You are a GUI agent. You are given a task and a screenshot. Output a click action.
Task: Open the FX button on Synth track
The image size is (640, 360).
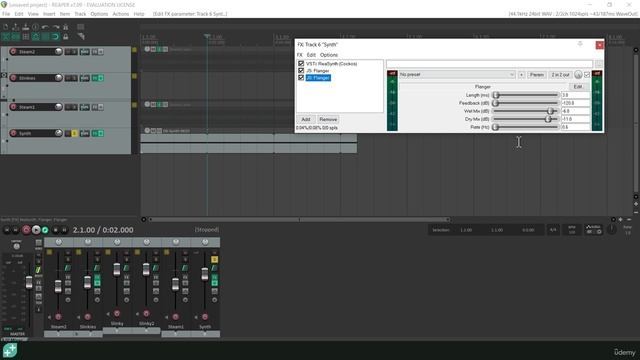pyautogui.click(x=95, y=133)
